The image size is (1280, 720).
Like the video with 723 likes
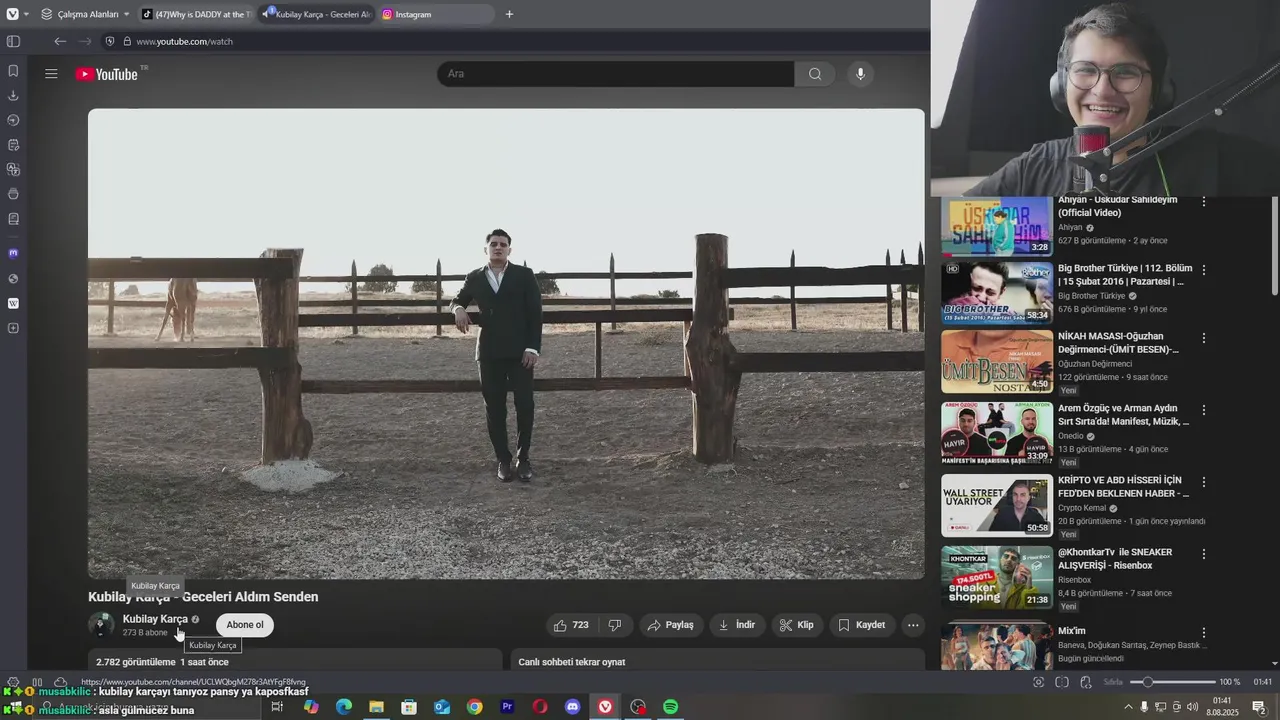572,625
